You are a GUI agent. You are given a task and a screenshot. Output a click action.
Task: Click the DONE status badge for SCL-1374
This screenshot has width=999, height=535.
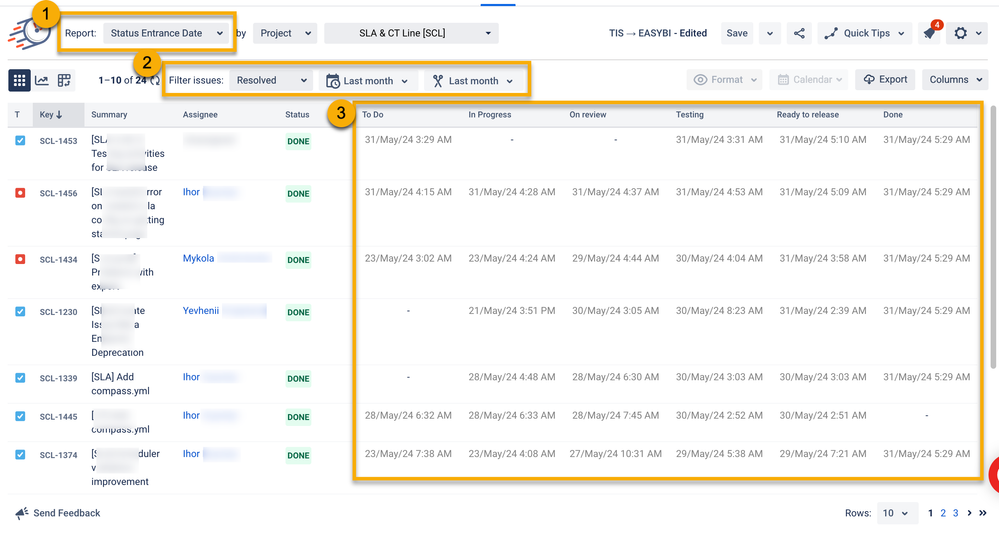click(x=298, y=455)
